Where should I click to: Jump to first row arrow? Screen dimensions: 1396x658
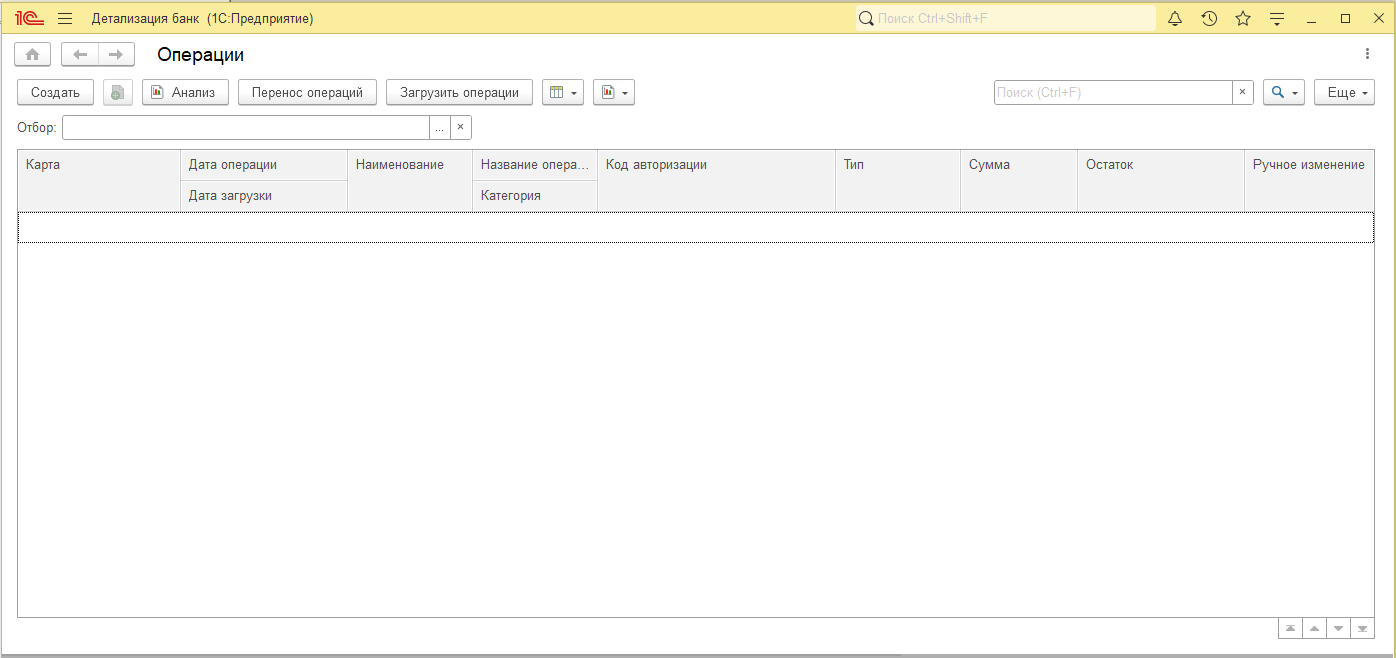click(x=1291, y=628)
